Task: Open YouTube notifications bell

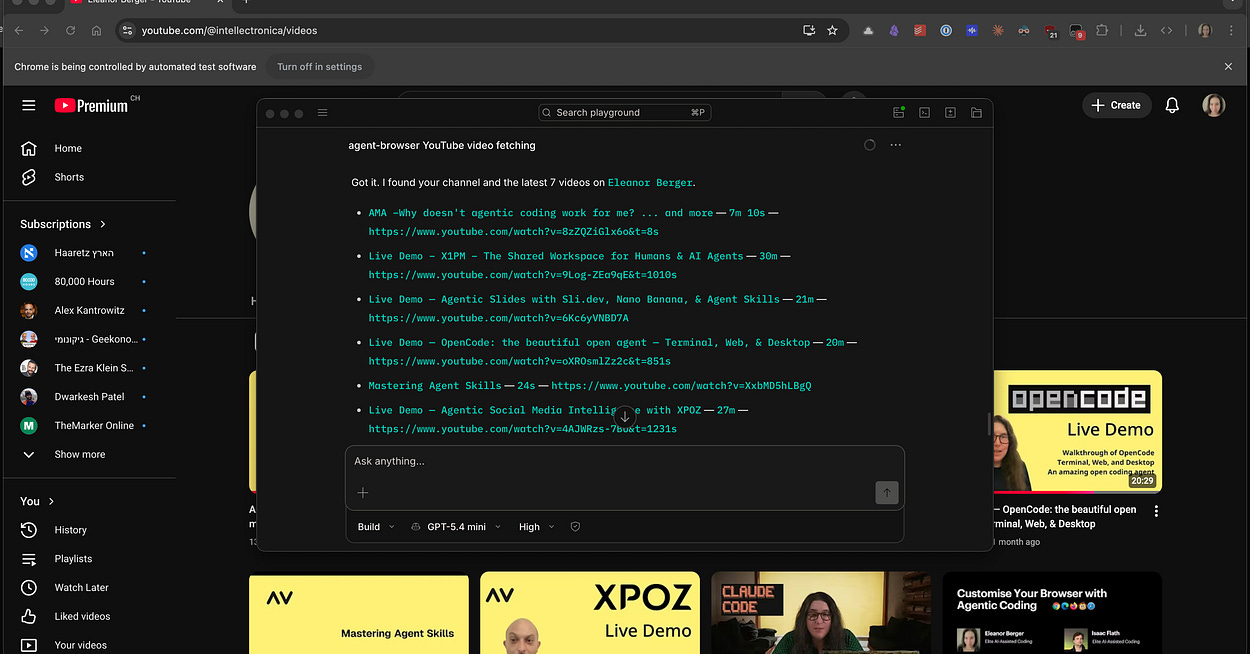Action: [1172, 105]
